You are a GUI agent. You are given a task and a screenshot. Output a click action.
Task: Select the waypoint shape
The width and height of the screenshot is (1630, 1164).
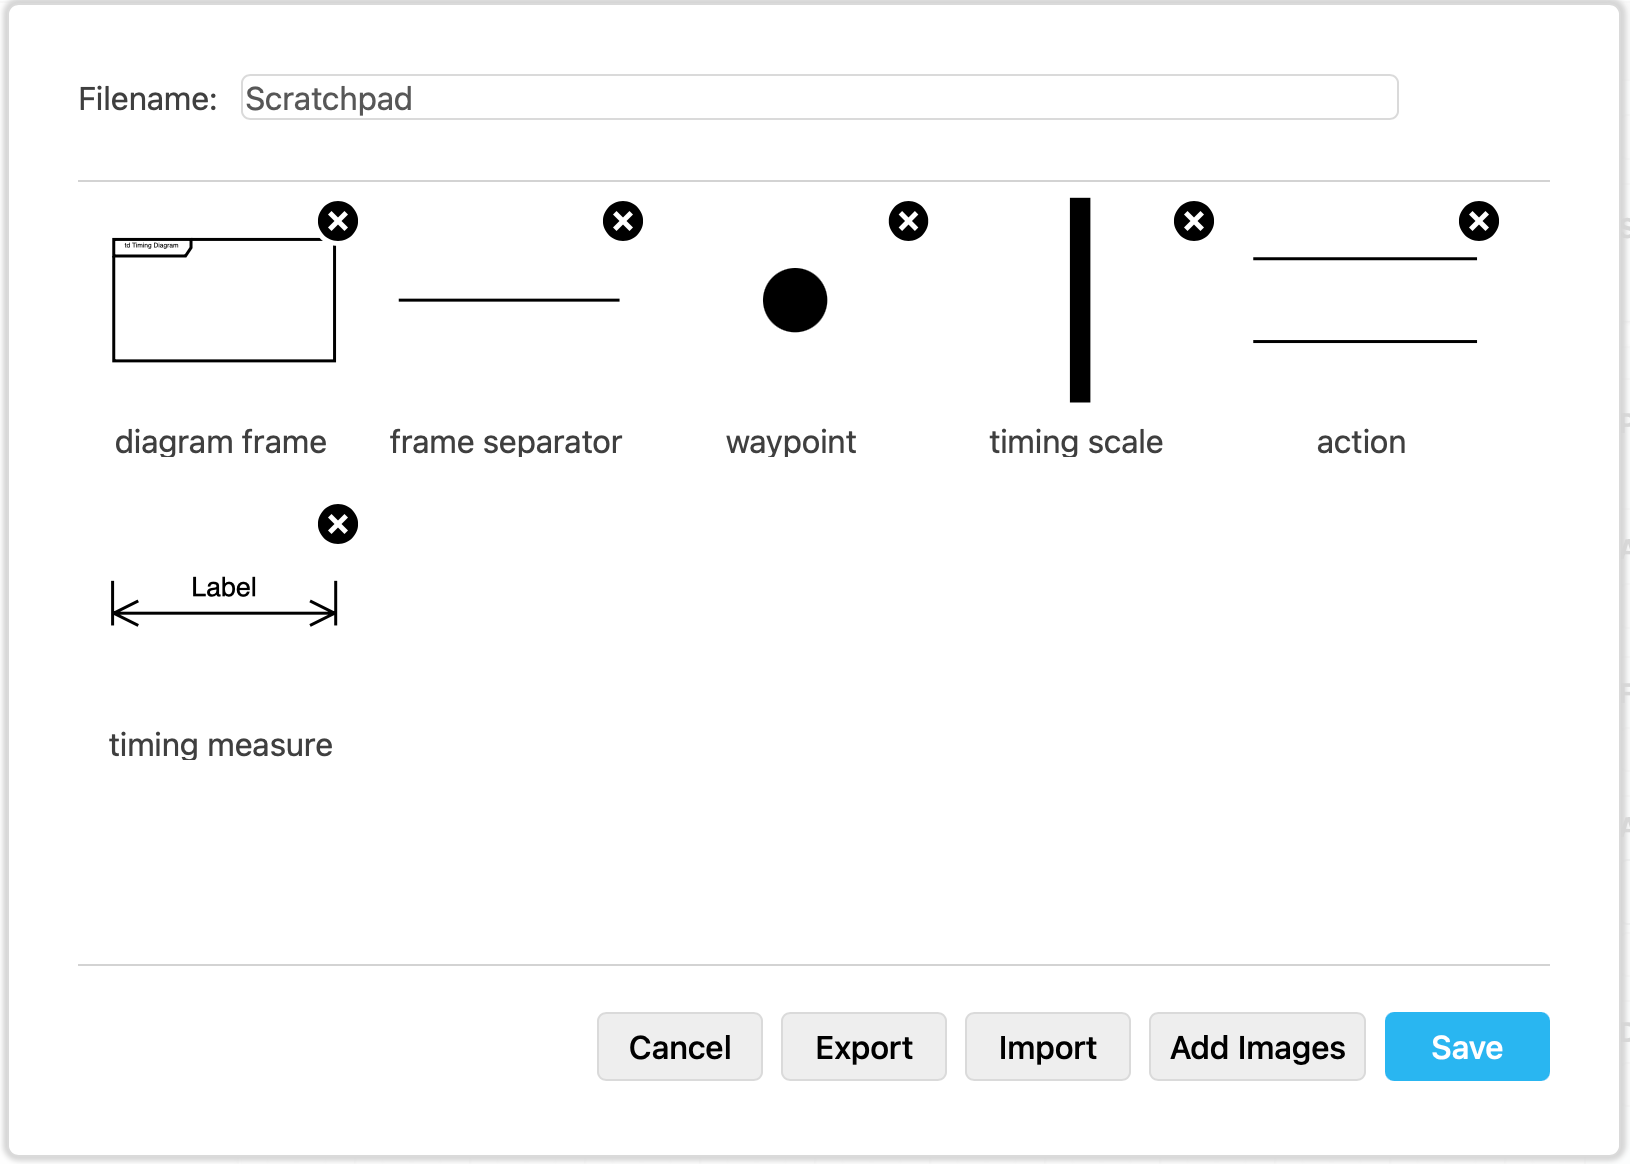click(x=794, y=299)
